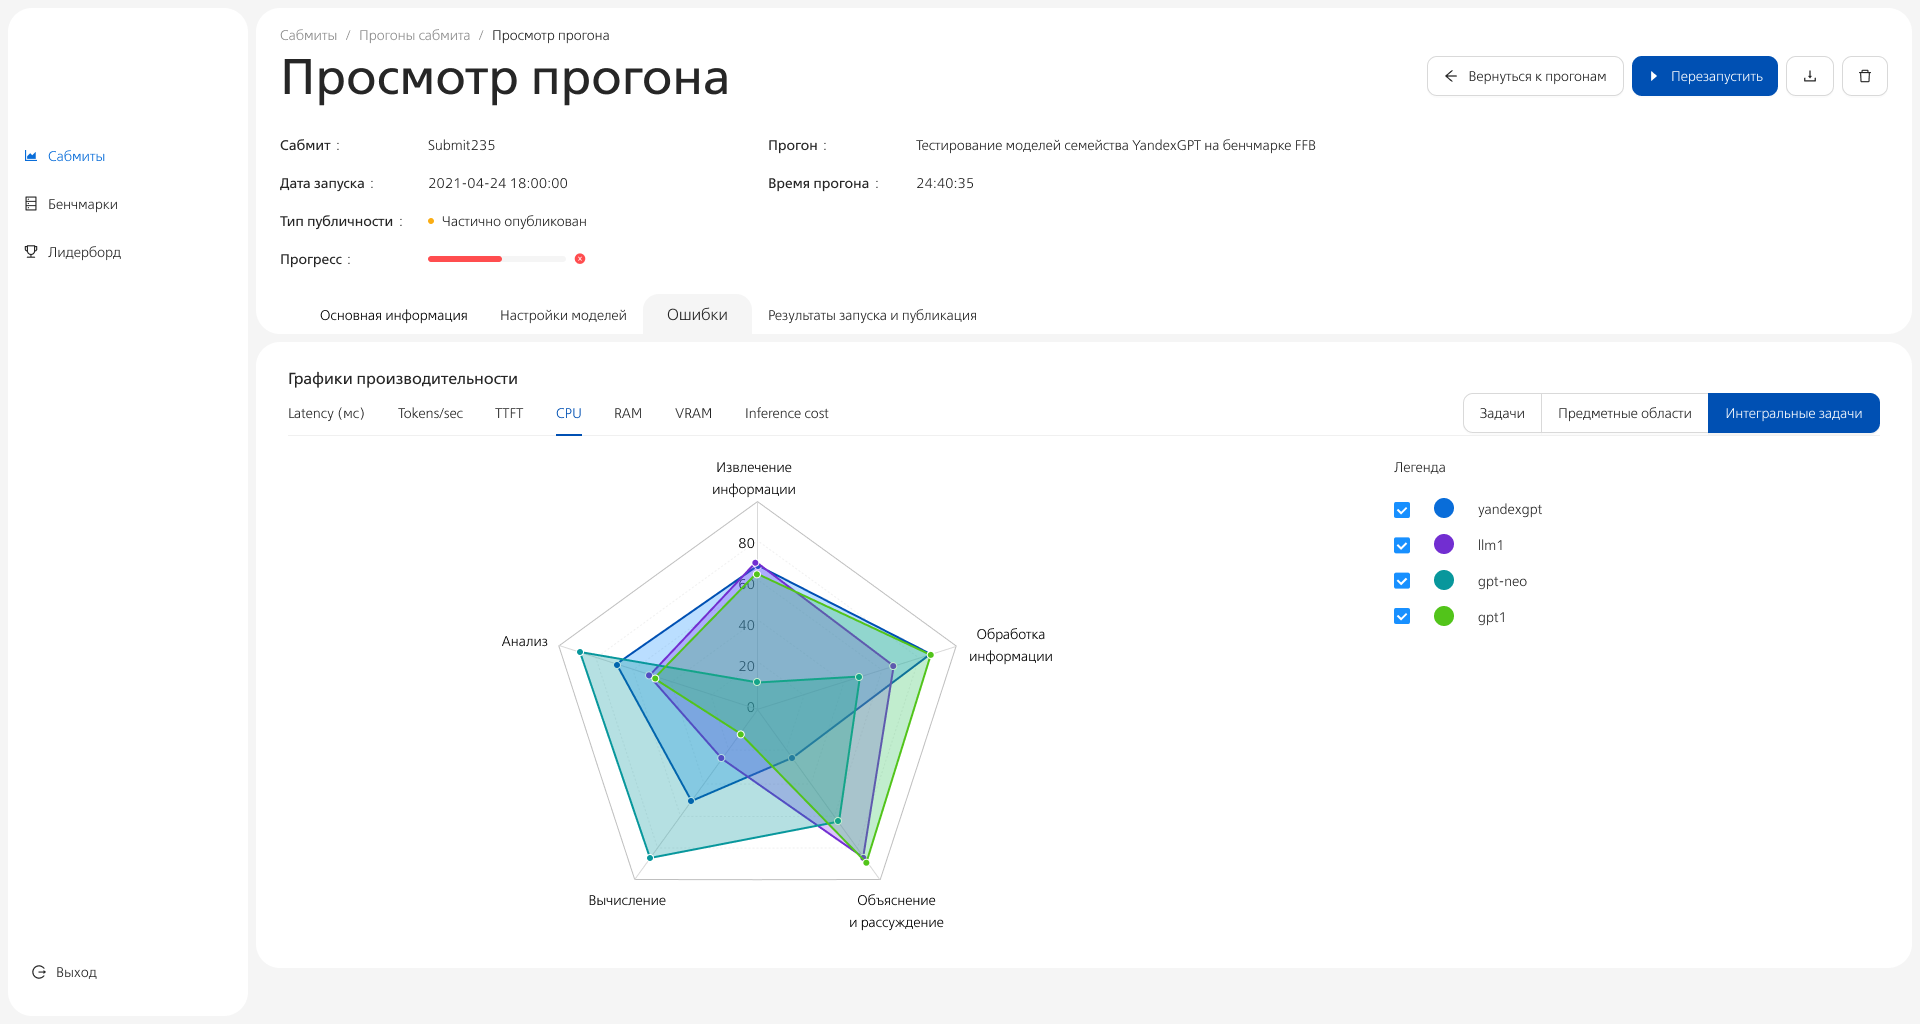Open the Основная информация tab

394,315
